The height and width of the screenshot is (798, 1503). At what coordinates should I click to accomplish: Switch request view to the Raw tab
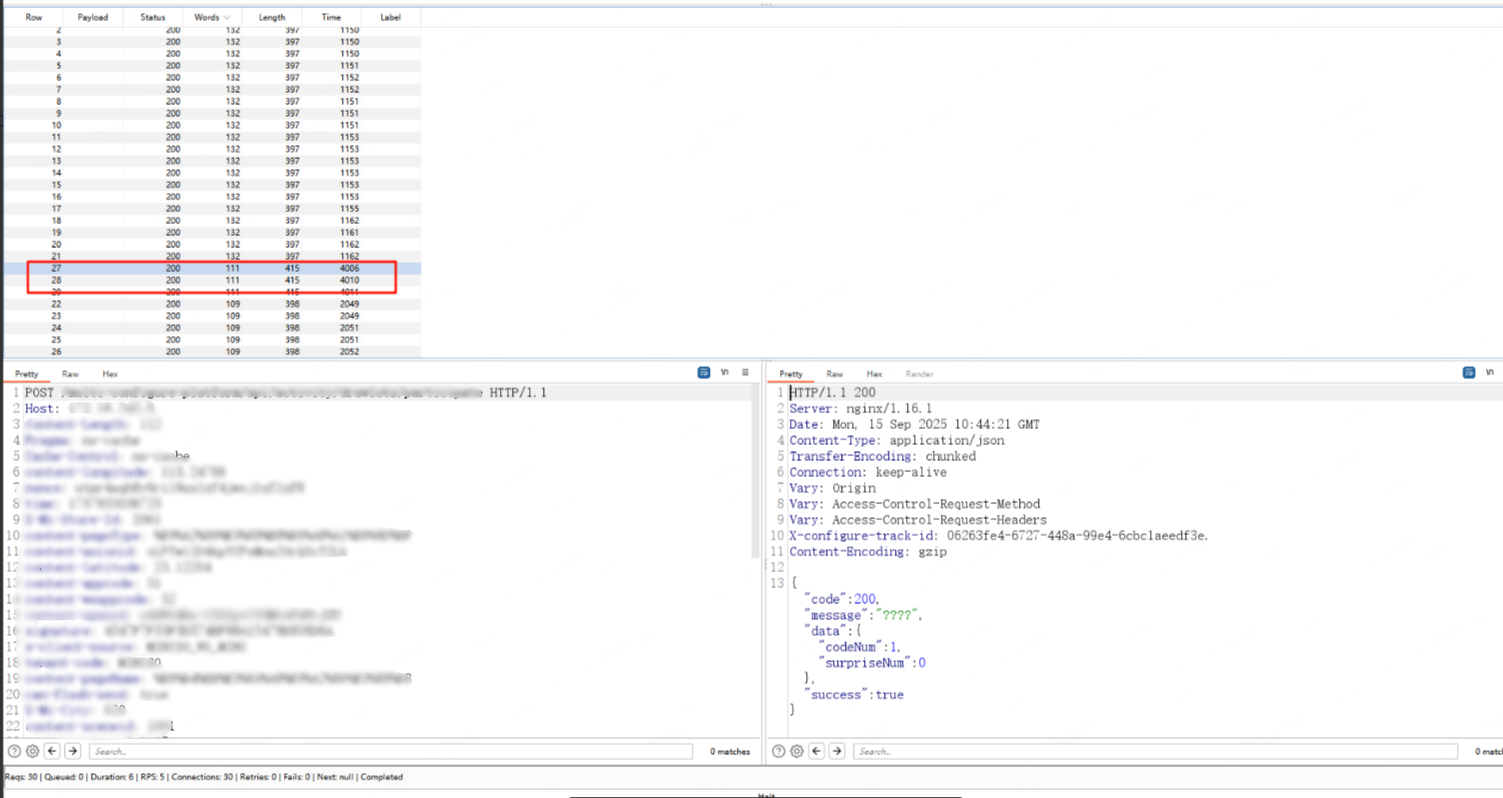70,374
